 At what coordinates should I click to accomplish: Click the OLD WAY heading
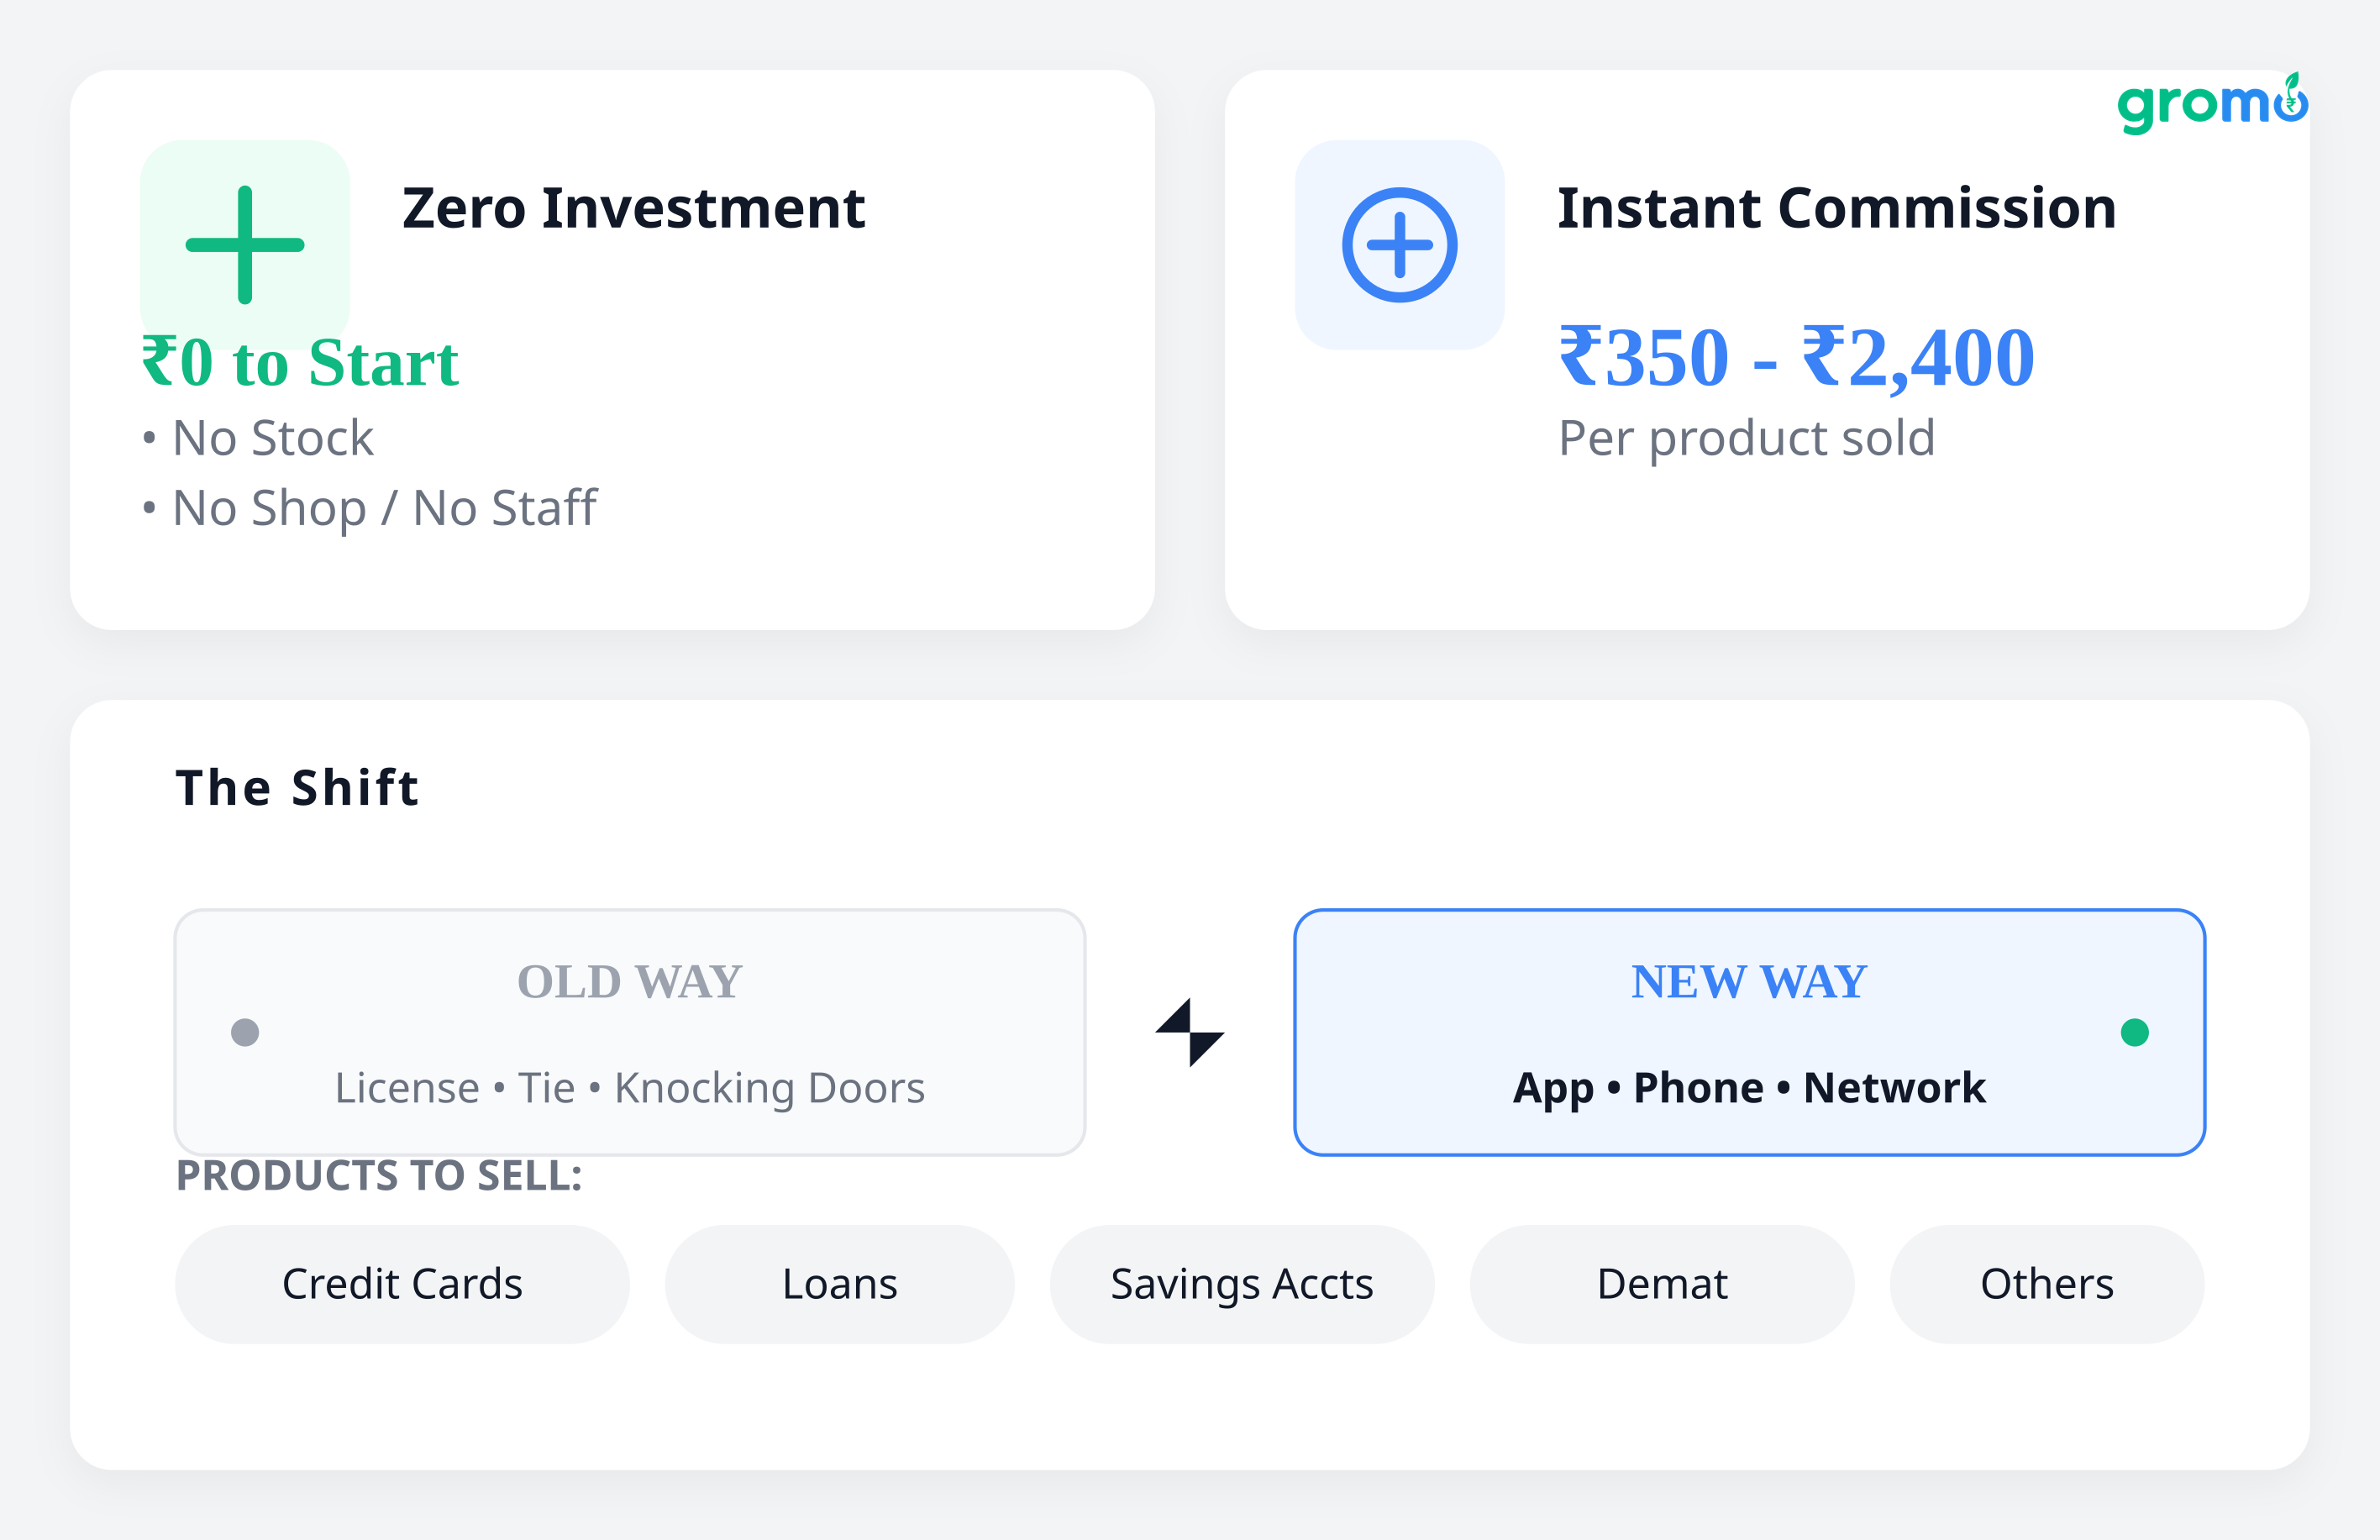(x=629, y=981)
